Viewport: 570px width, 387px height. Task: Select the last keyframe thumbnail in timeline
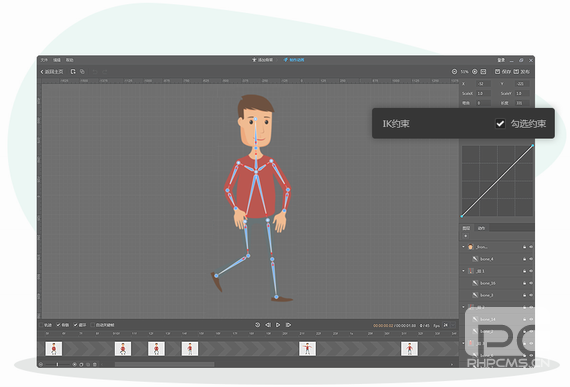[409, 348]
